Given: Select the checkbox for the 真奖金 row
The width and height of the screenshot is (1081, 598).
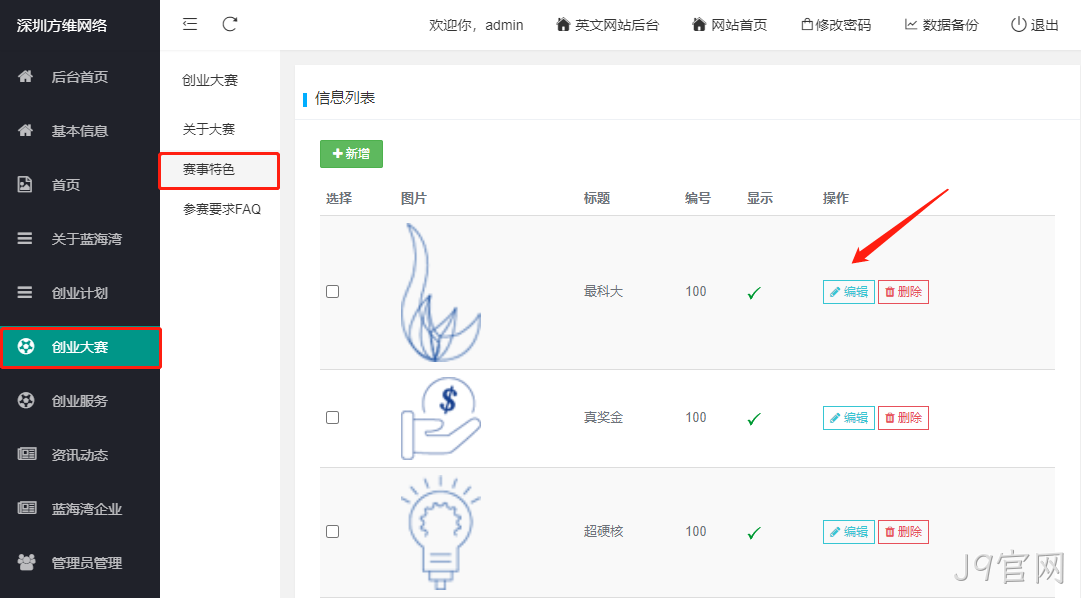Looking at the screenshot, I should click(332, 418).
